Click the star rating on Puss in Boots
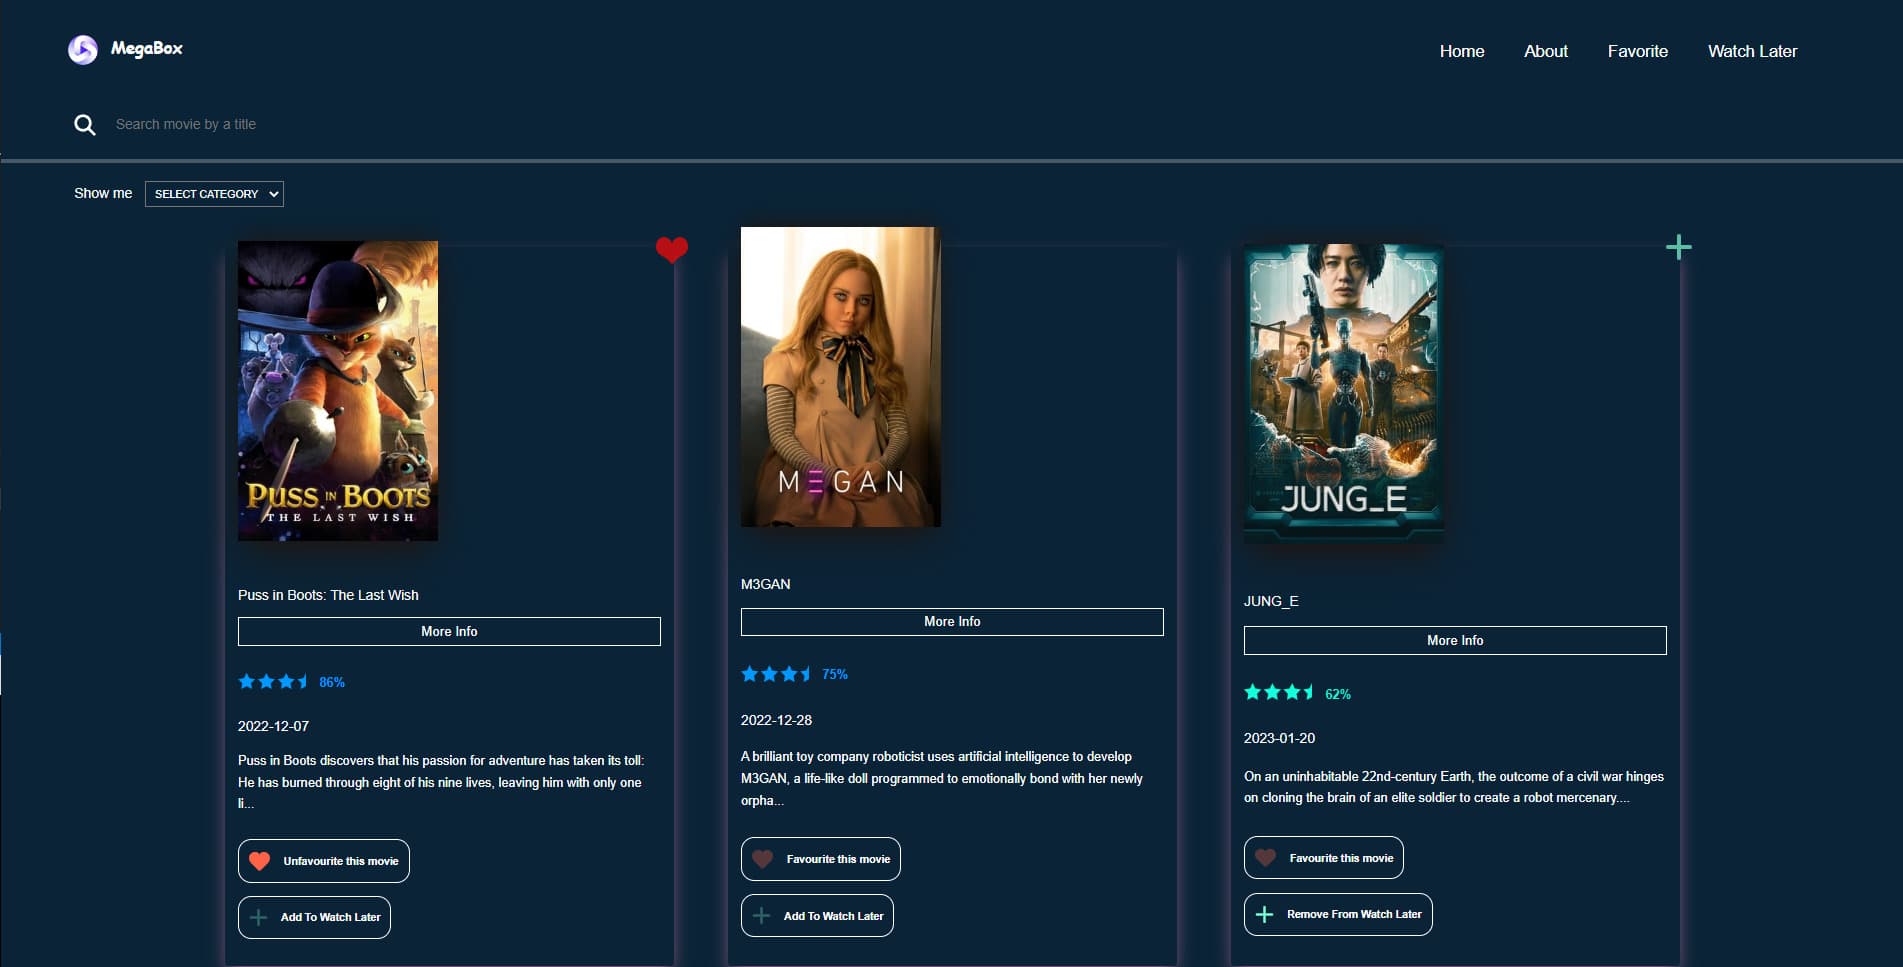The image size is (1903, 967). tap(273, 682)
